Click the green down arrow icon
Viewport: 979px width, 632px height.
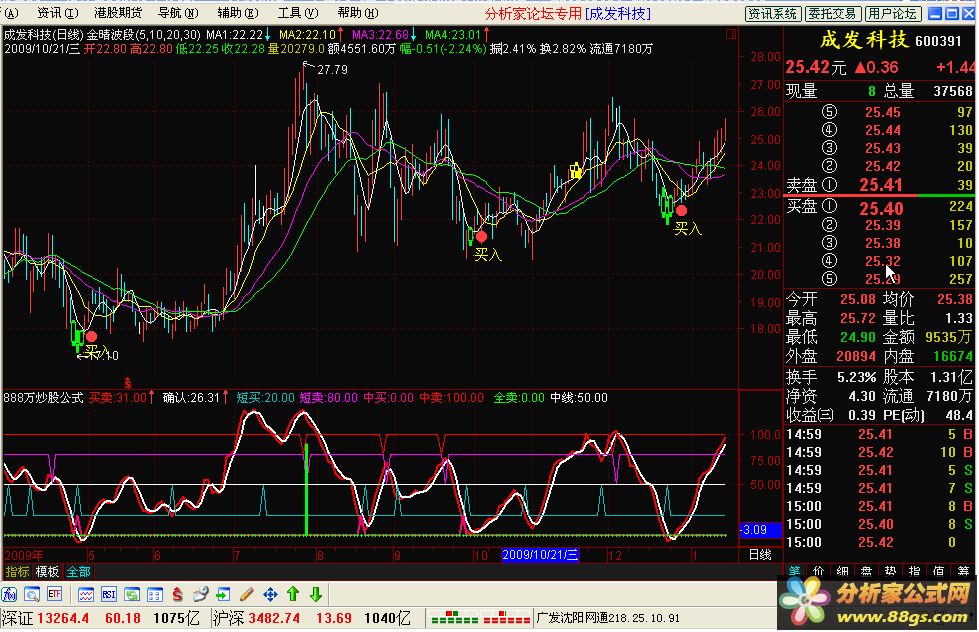tap(316, 595)
